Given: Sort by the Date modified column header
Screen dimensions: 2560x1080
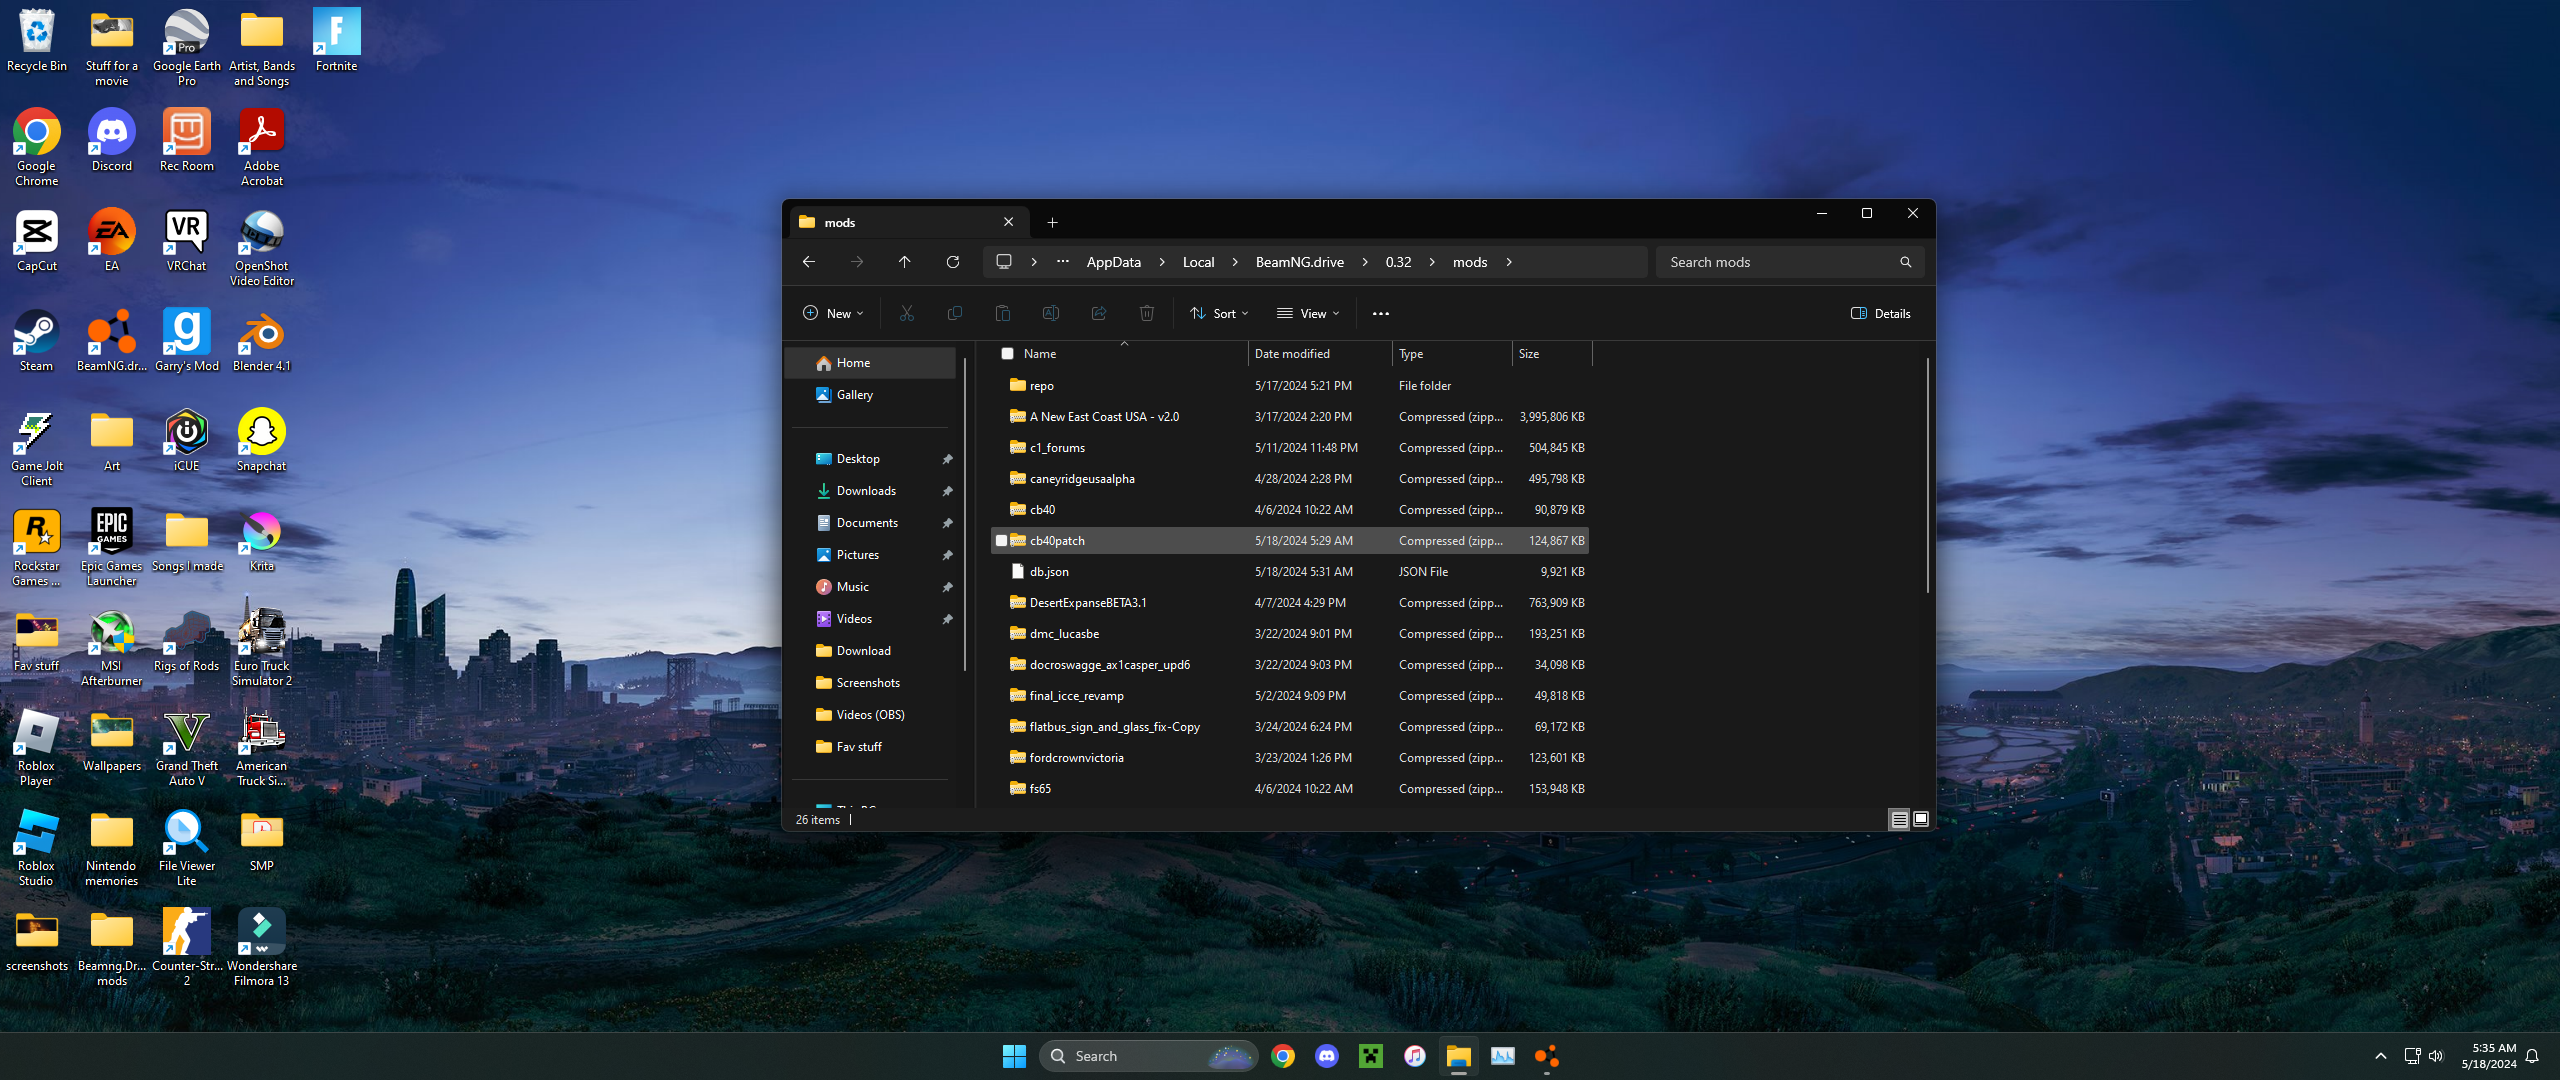Looking at the screenshot, I should 1292,353.
